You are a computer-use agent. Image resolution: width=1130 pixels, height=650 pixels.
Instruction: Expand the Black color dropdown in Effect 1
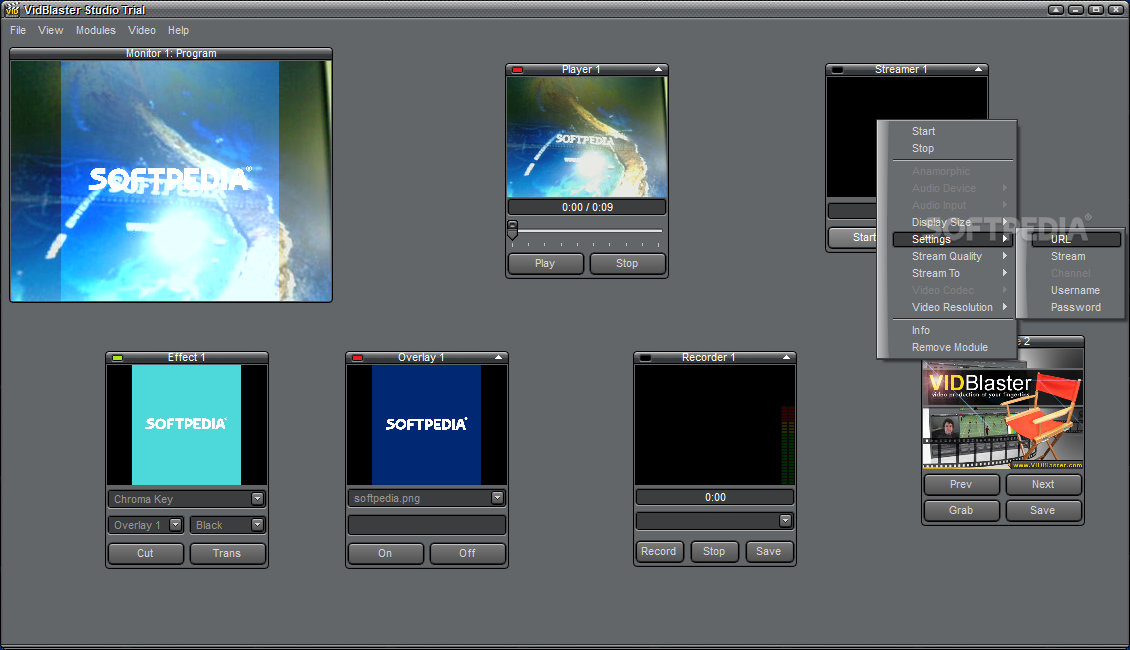(257, 525)
